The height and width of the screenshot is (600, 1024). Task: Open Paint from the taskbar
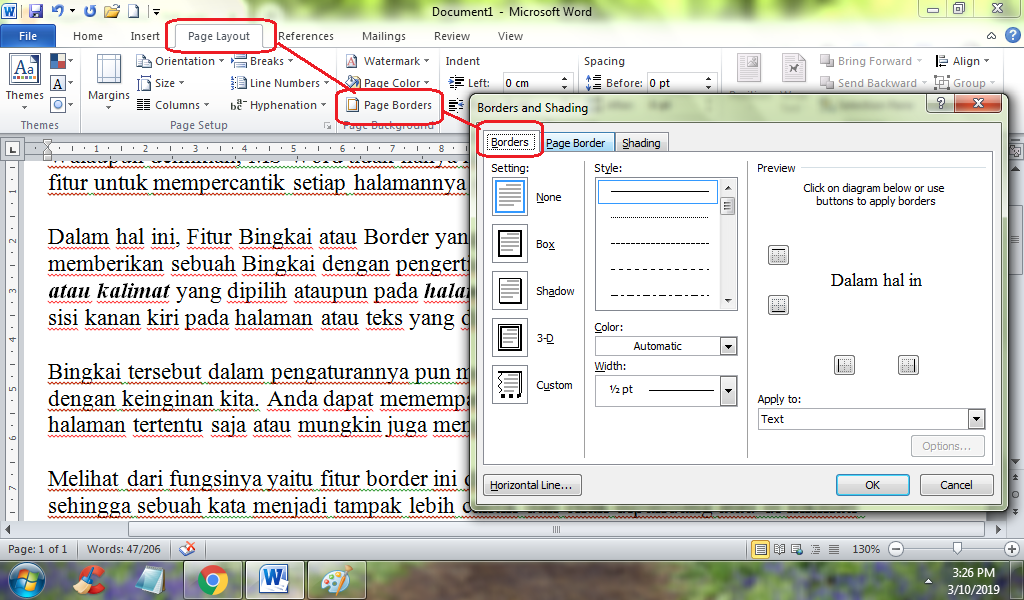tap(336, 581)
